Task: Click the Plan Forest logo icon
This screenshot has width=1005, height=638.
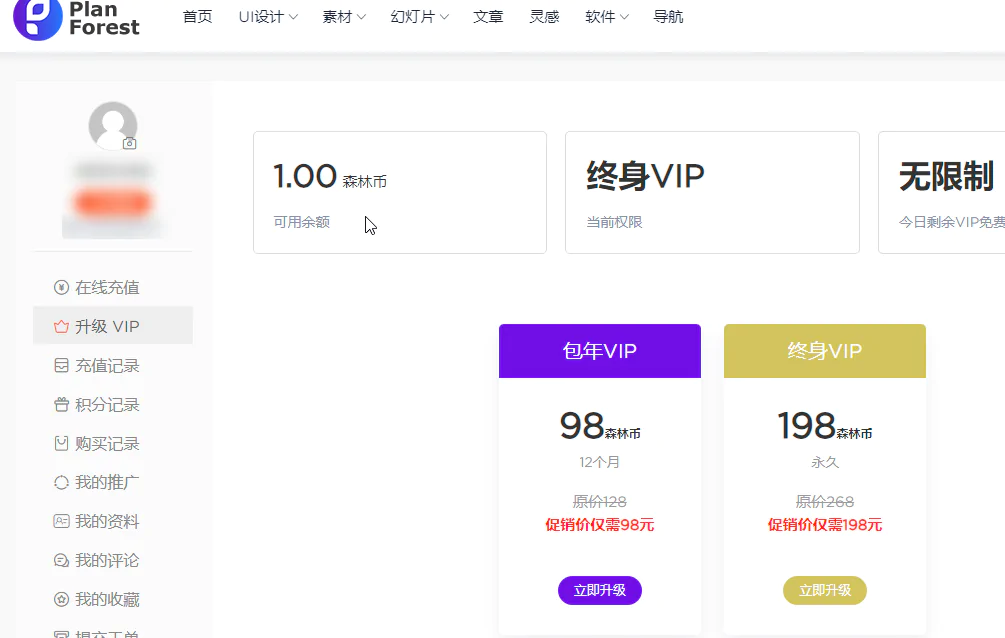Action: pyautogui.click(x=37, y=19)
